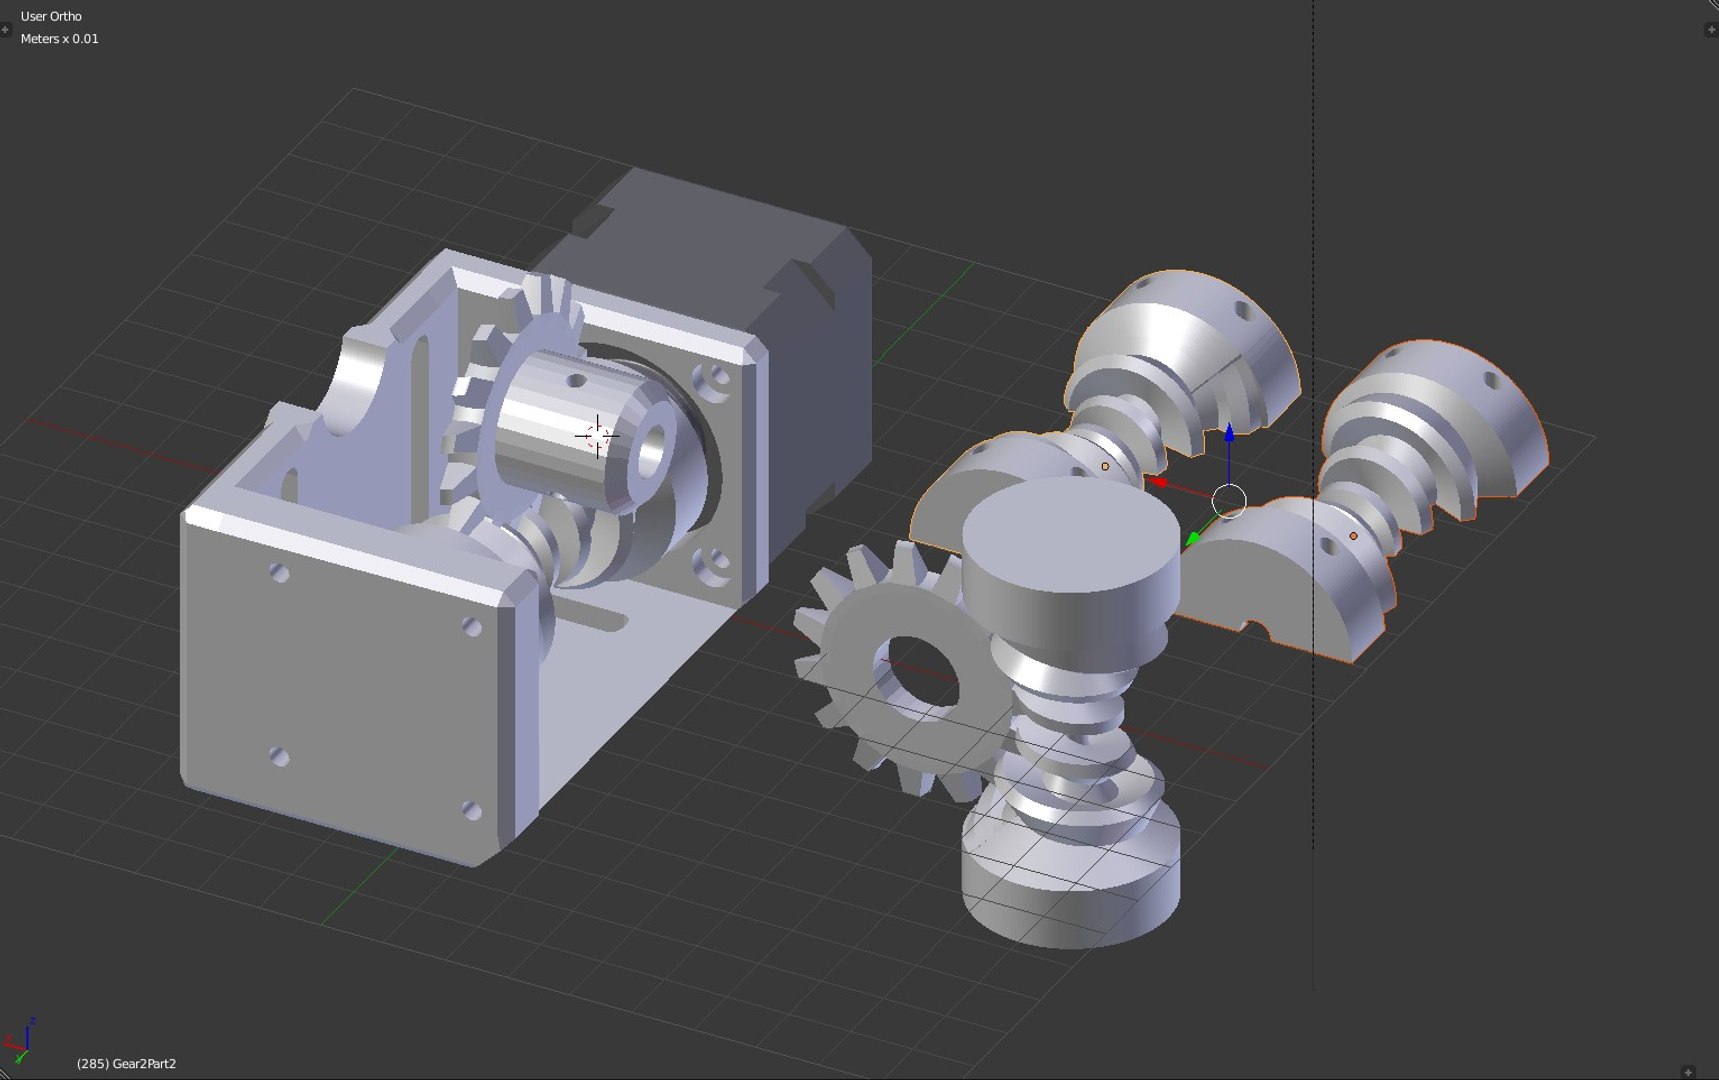The image size is (1719, 1080).
Task: Click the 3D cursor crosshair on the gear hub
Action: (x=597, y=436)
